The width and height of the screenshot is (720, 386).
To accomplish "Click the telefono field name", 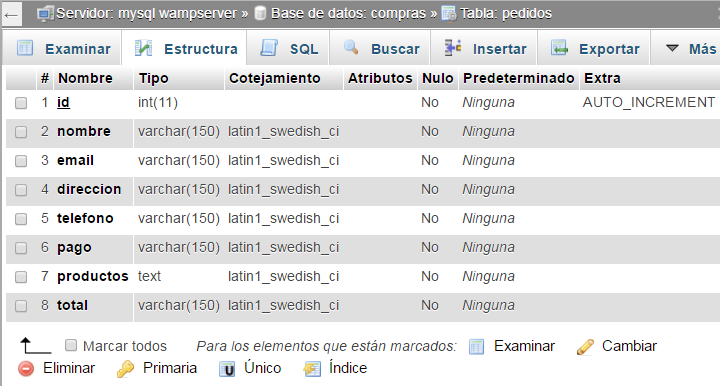I will 85,218.
